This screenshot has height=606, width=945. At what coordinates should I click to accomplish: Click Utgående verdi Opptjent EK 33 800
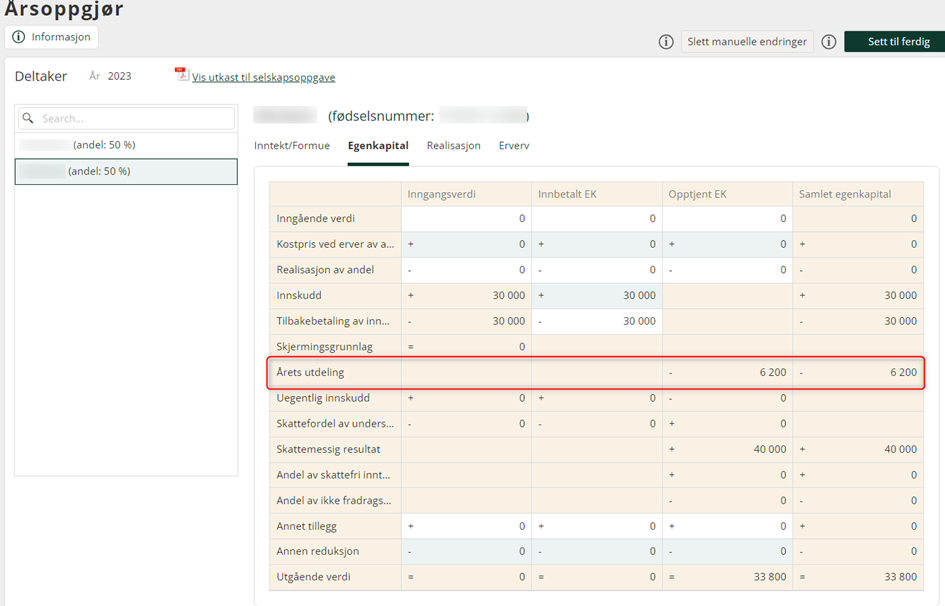pyautogui.click(x=727, y=577)
